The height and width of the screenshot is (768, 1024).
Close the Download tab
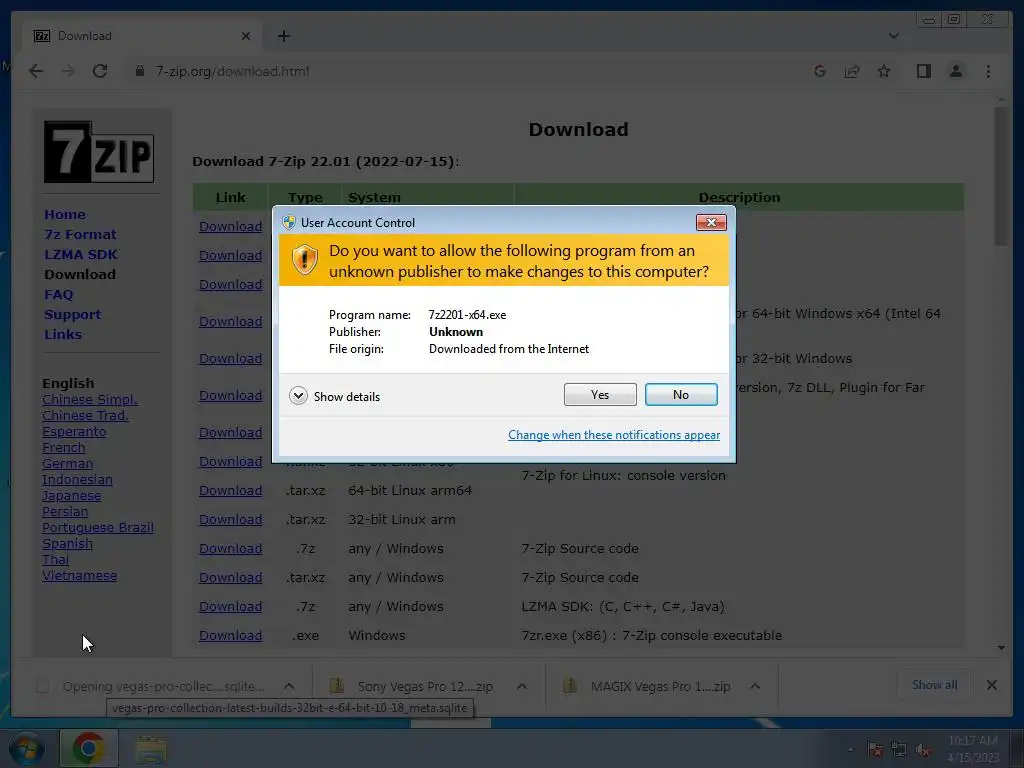246,36
